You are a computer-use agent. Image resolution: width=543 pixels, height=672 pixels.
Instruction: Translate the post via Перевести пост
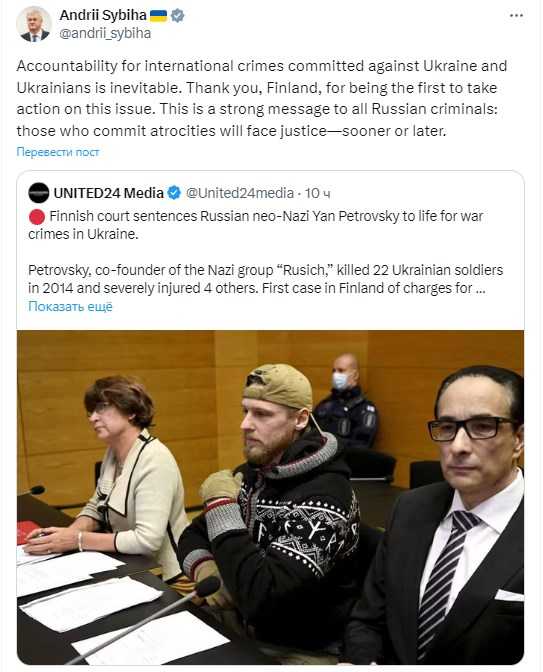[58, 152]
